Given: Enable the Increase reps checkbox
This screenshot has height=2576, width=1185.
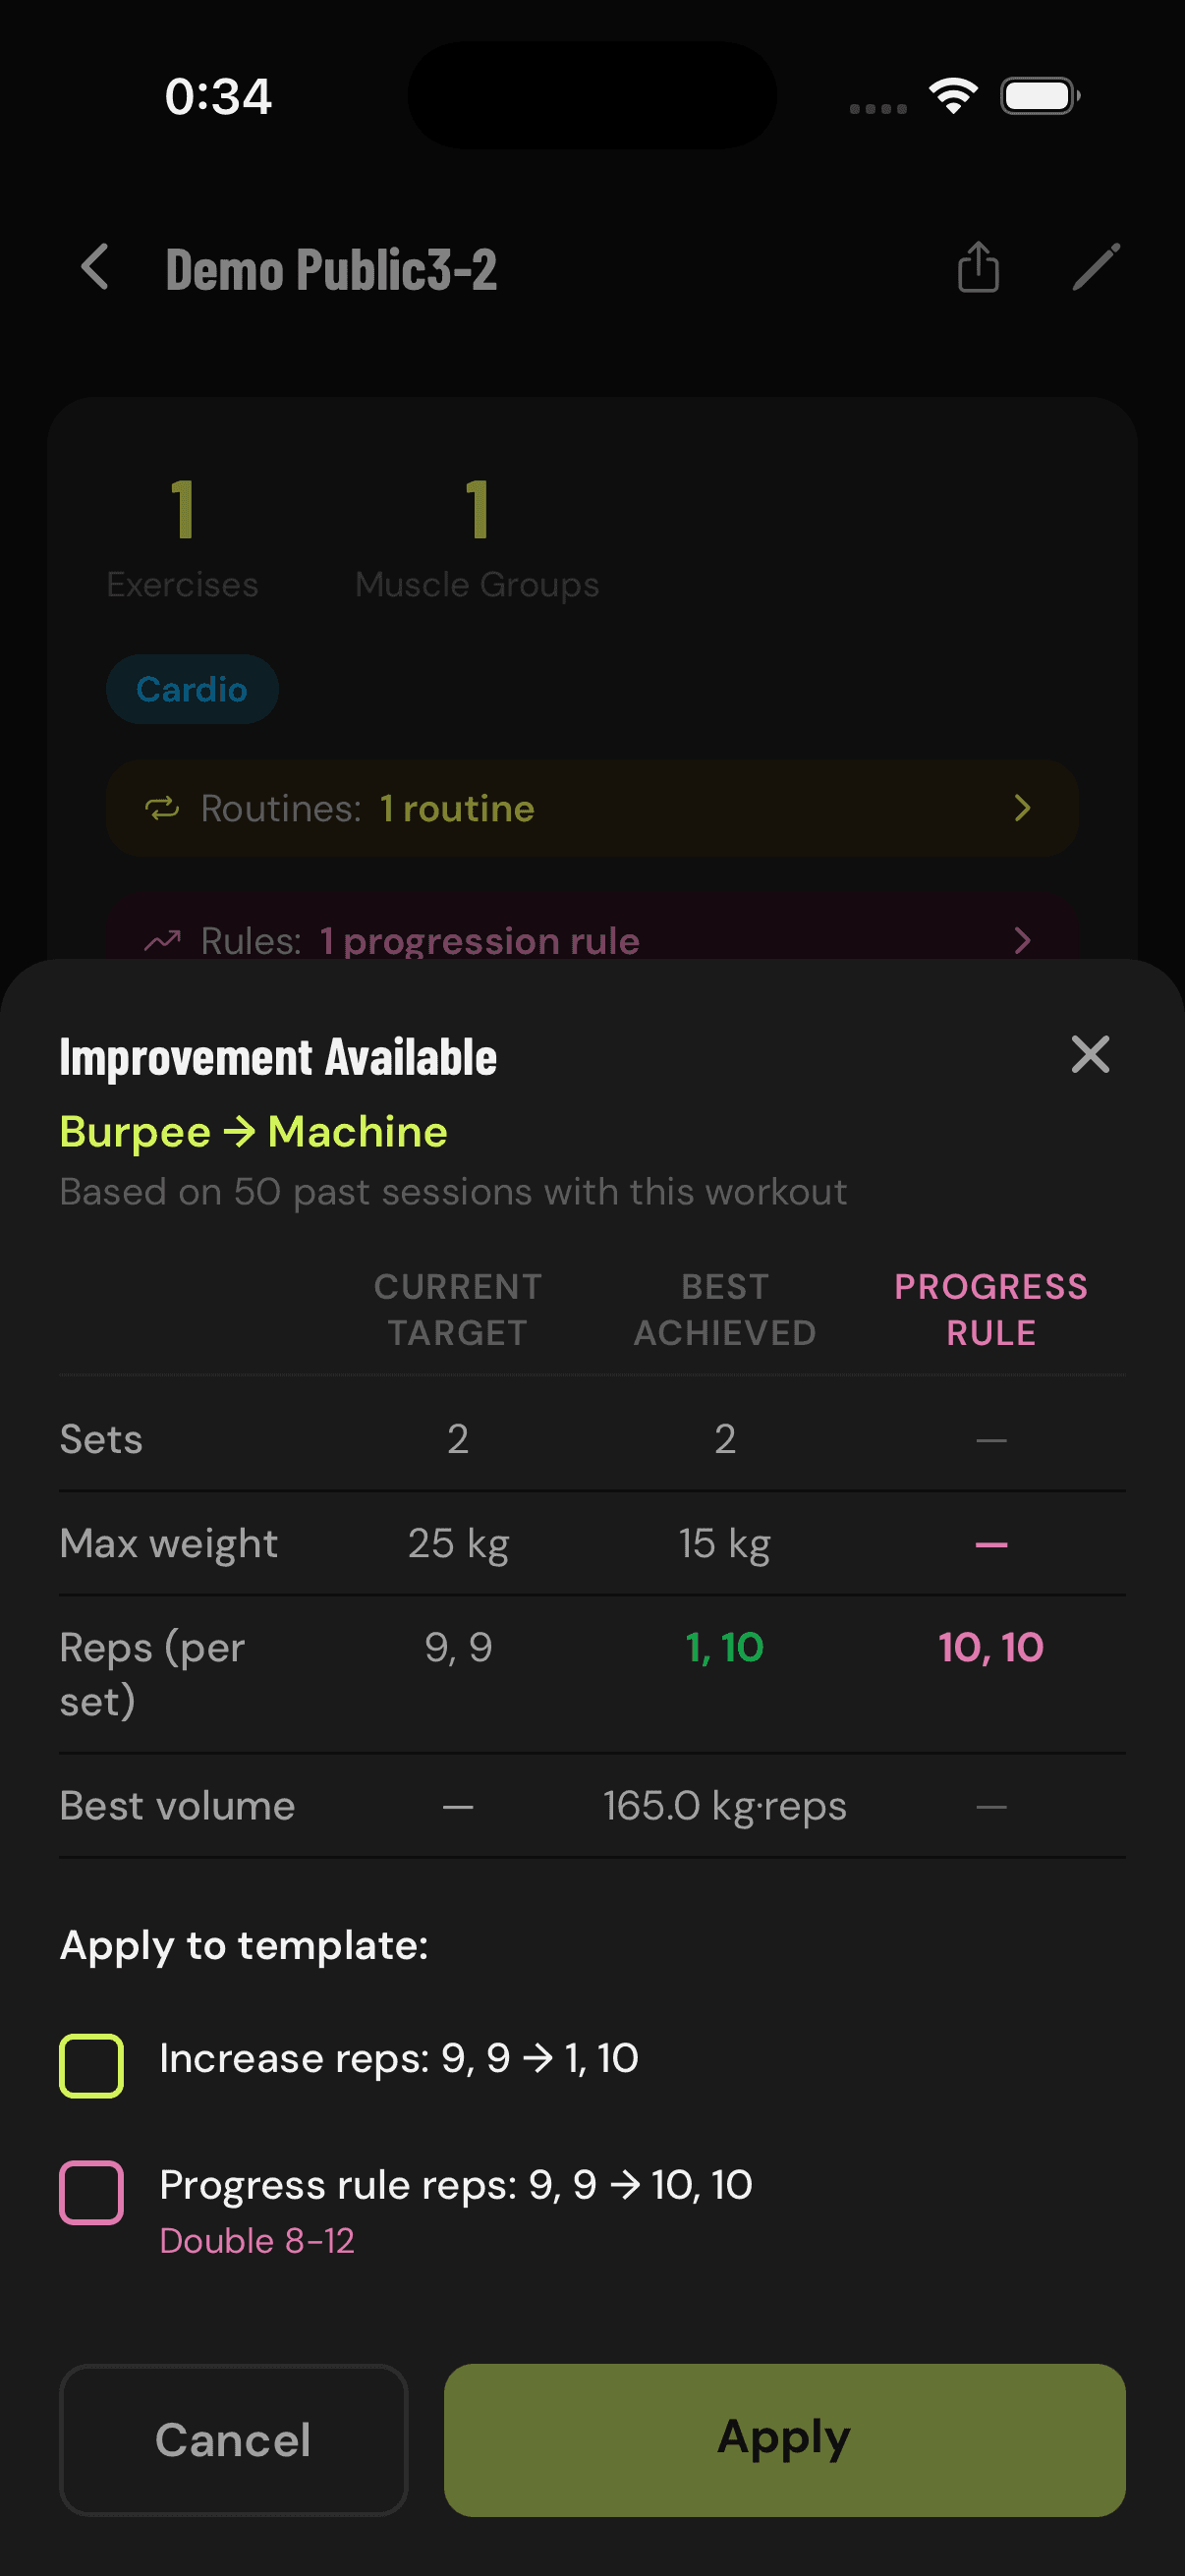Looking at the screenshot, I should point(91,2060).
